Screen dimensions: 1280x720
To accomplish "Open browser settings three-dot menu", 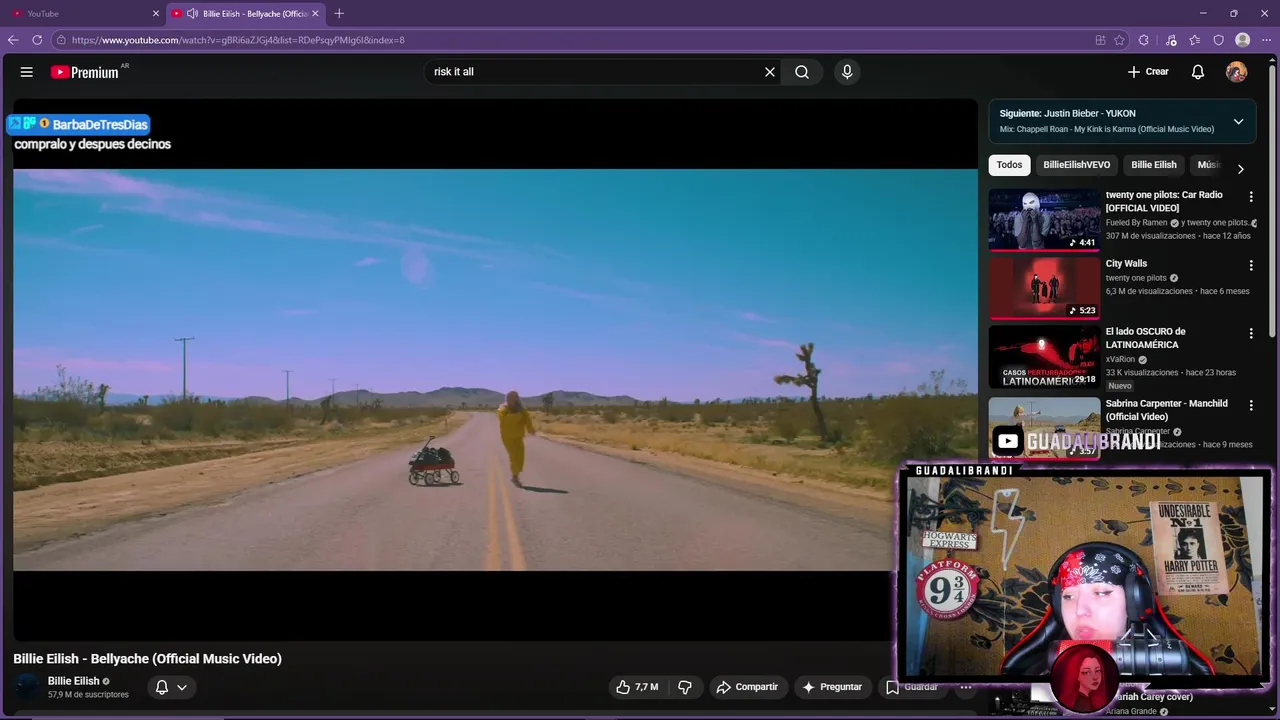I will (1267, 40).
